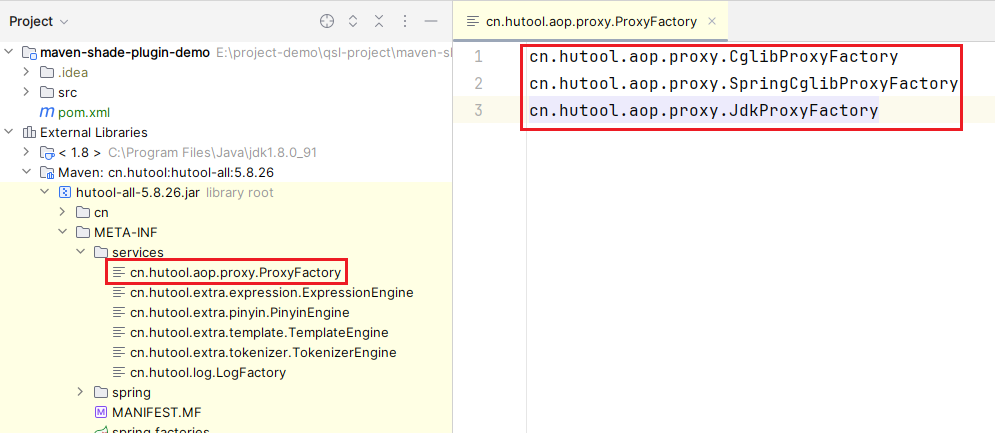Hide the Project tool window
Screen dimensions: 995x433
[x=431, y=21]
